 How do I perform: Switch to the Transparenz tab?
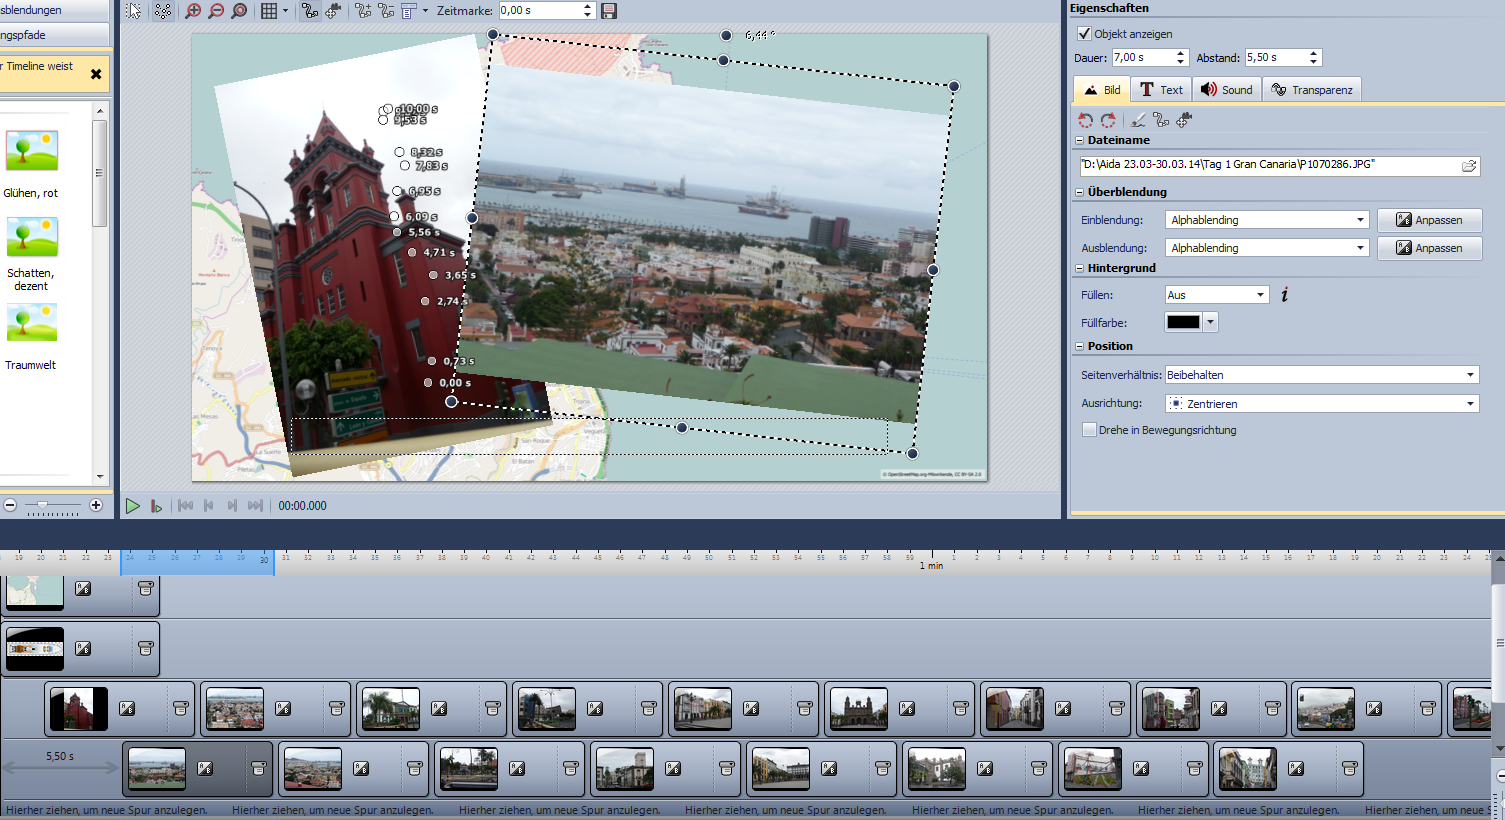[x=1311, y=90]
